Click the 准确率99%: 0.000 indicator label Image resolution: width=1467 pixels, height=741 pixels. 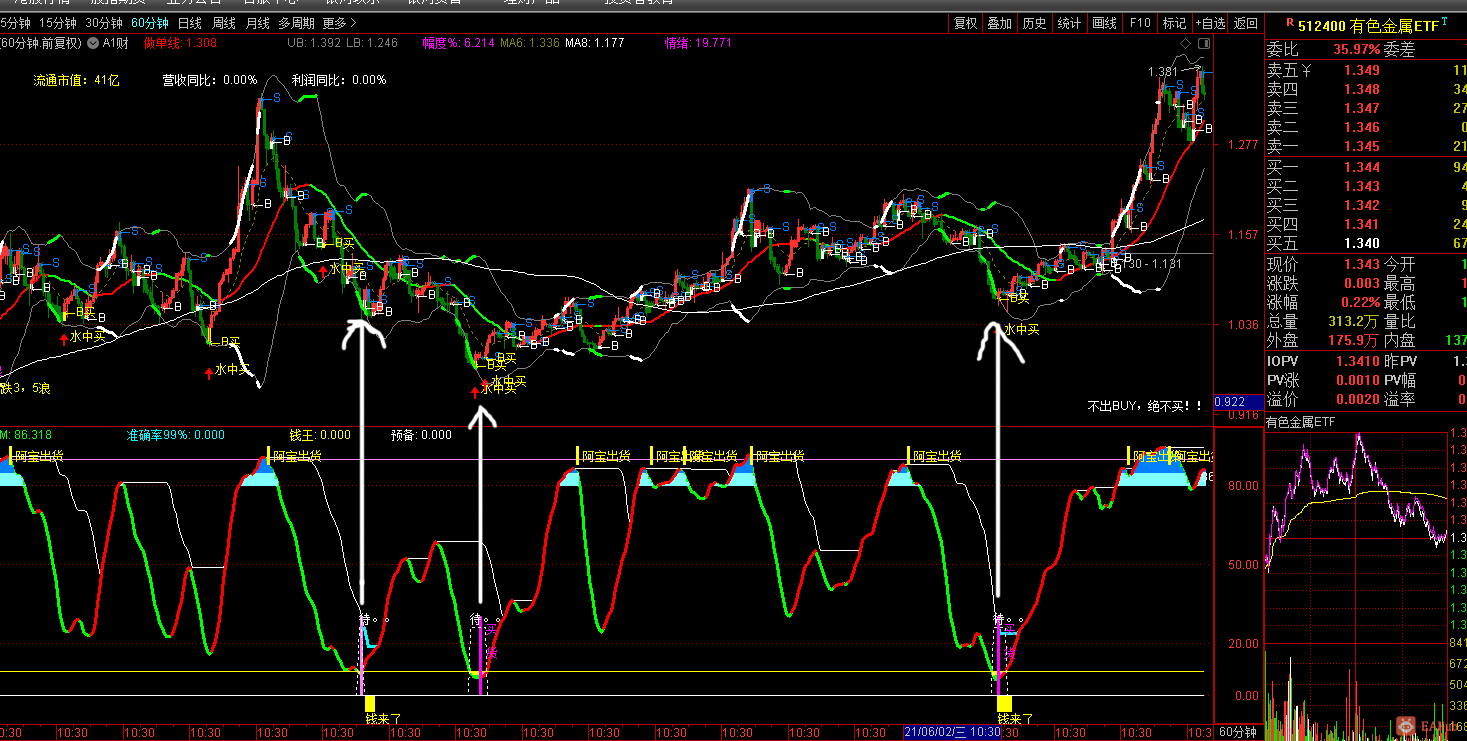click(x=175, y=435)
